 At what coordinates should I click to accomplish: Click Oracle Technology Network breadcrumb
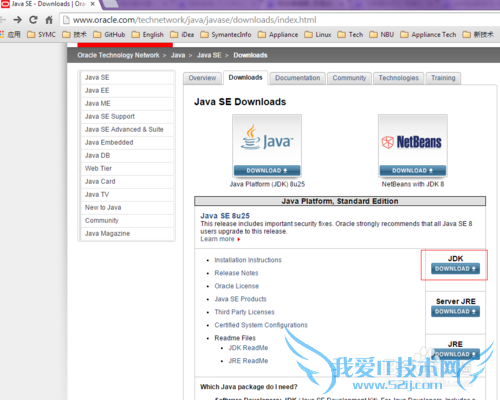(118, 55)
